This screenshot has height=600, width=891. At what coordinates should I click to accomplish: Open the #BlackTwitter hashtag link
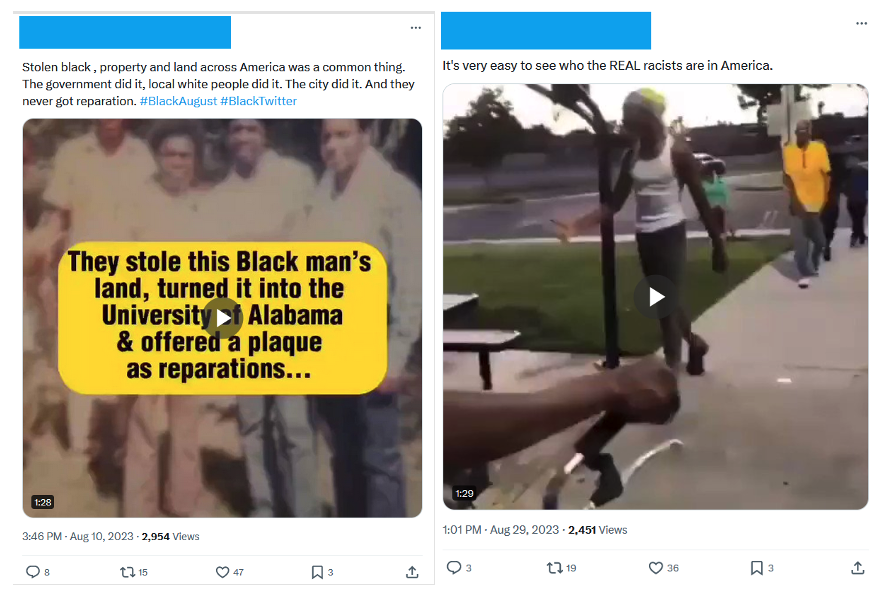coord(259,101)
